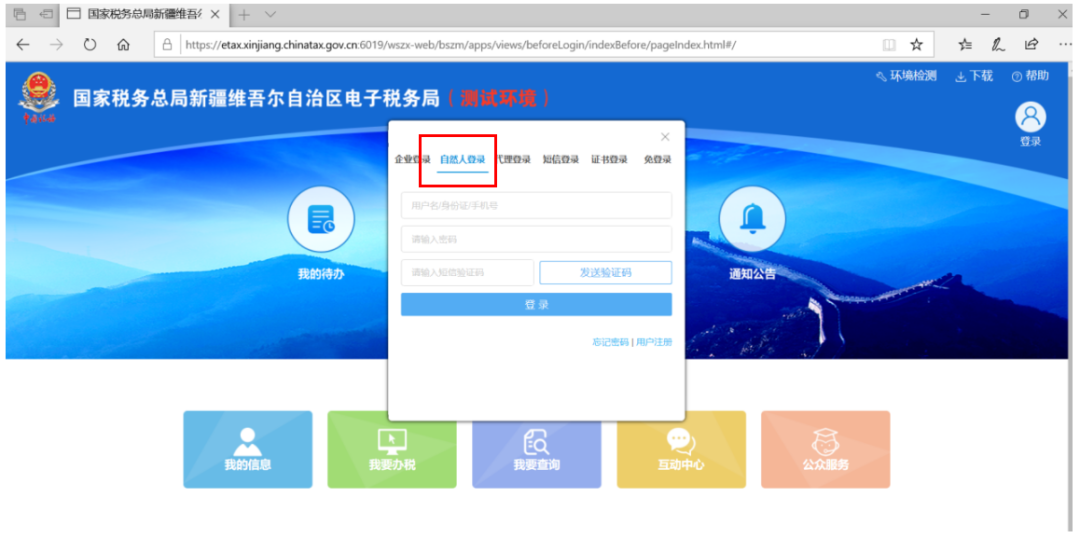
Task: Click the 用户名/身份证/手机号 input field
Action: (x=537, y=205)
